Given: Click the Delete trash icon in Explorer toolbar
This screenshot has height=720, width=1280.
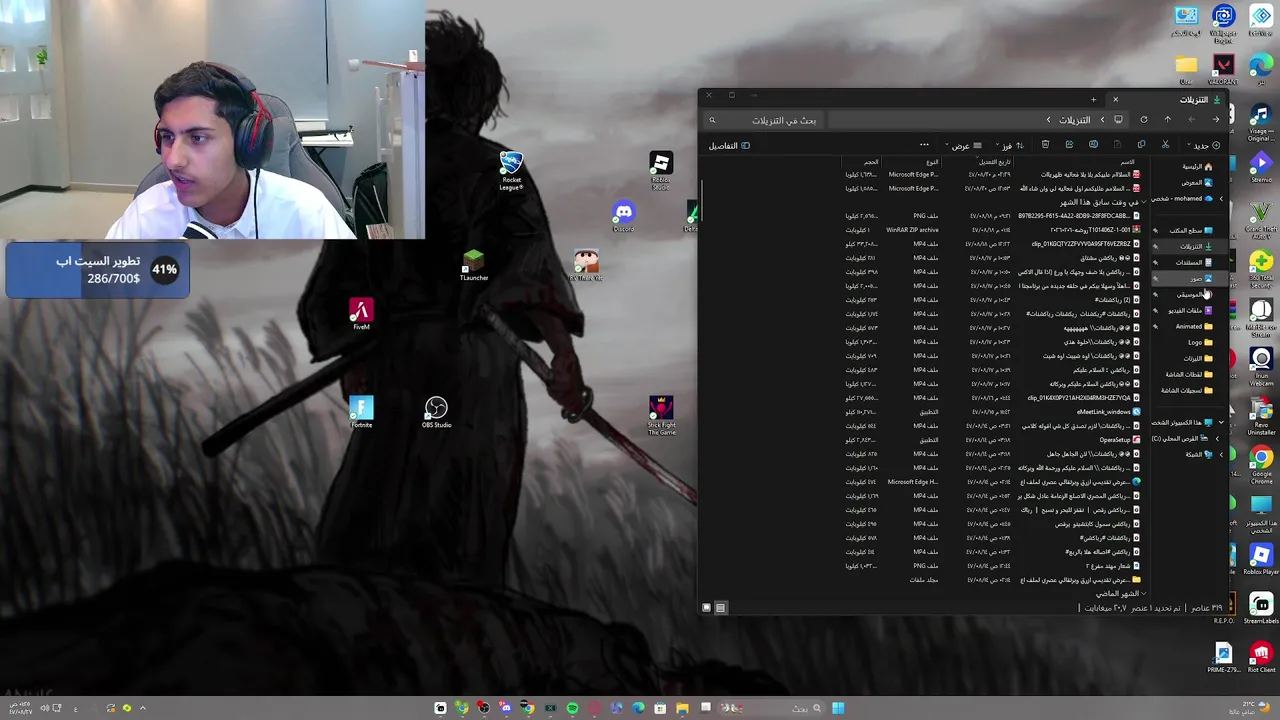Looking at the screenshot, I should click(x=1045, y=146).
